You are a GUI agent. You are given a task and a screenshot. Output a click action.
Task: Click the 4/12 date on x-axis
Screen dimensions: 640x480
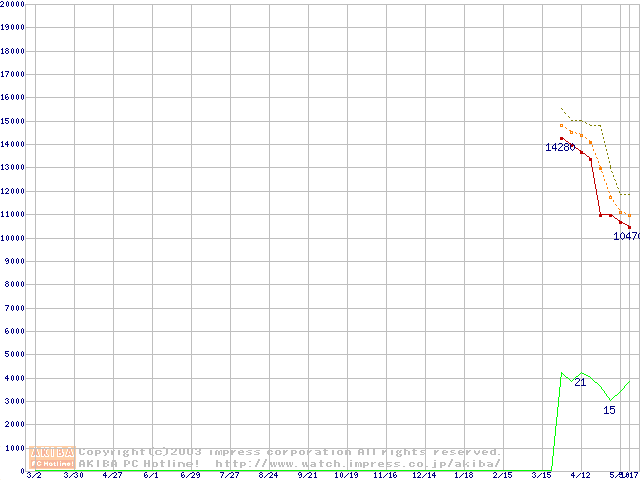580,476
